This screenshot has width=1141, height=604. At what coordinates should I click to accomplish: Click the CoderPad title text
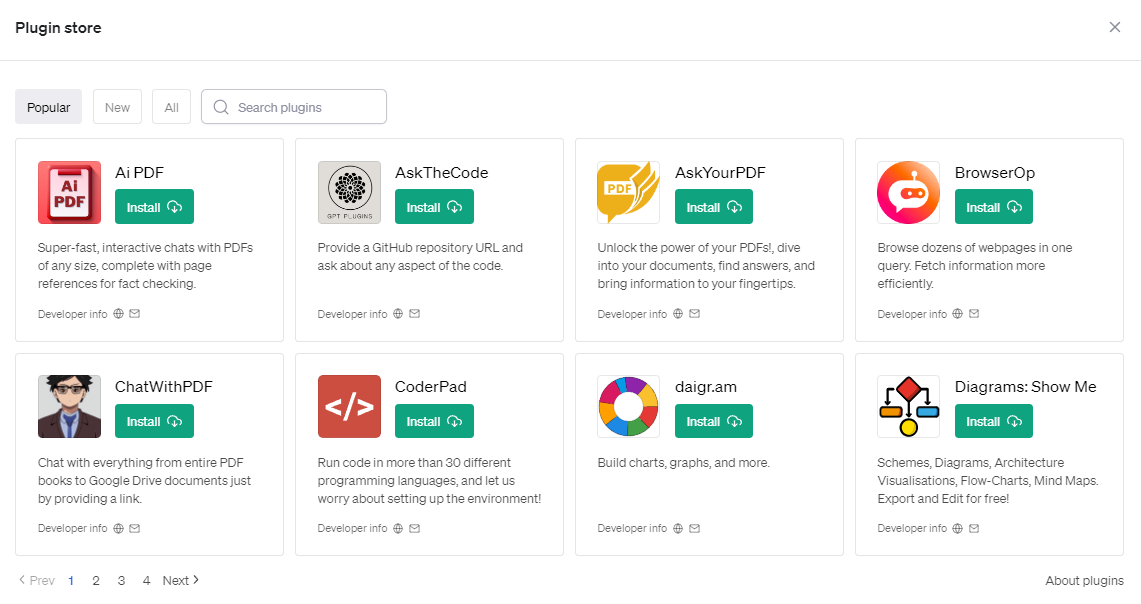(x=431, y=386)
